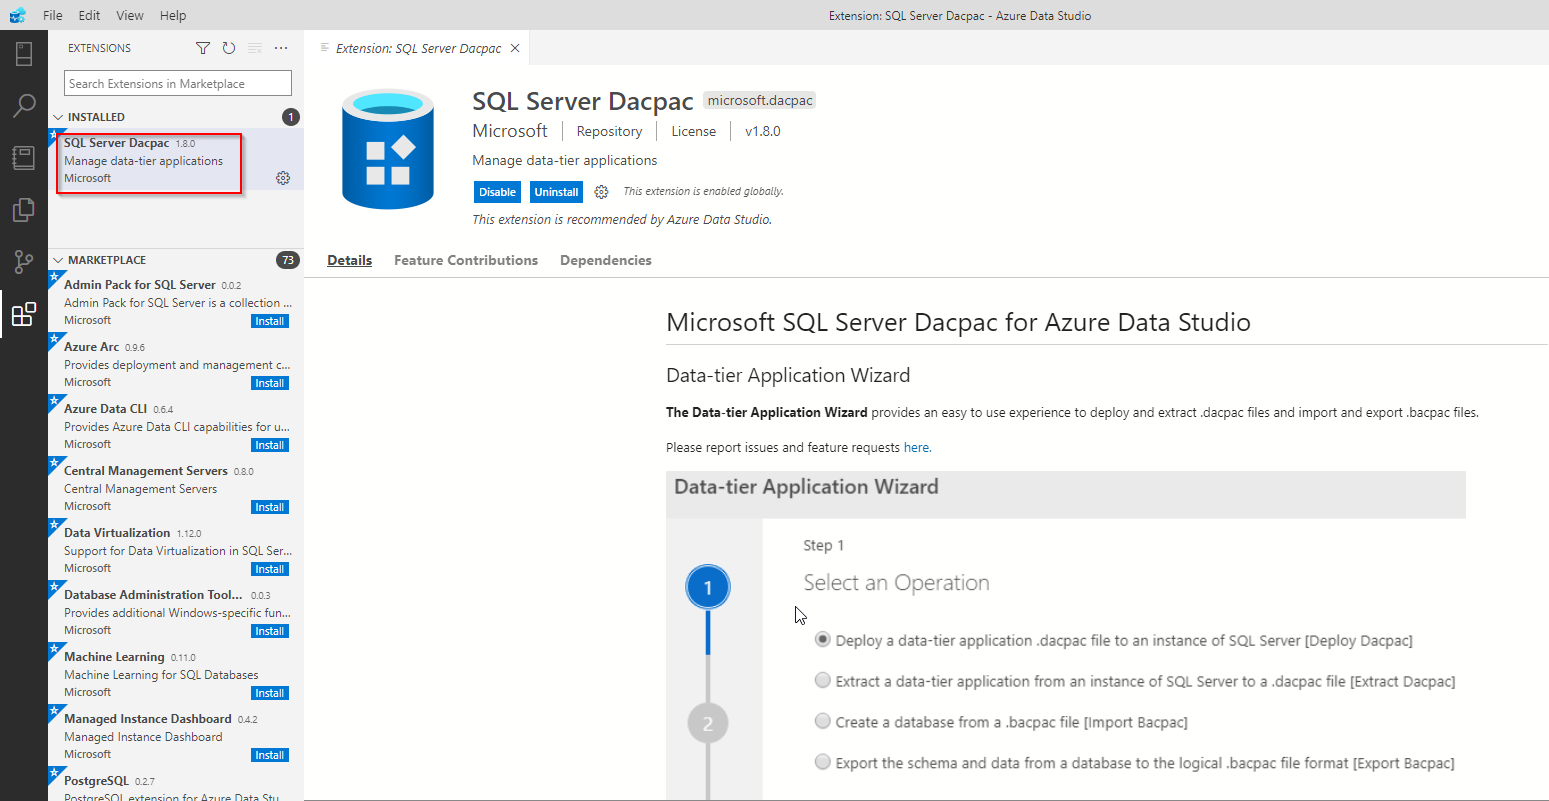The width and height of the screenshot is (1549, 801).
Task: Open the Notebooks view in activity bar
Action: [x=24, y=157]
